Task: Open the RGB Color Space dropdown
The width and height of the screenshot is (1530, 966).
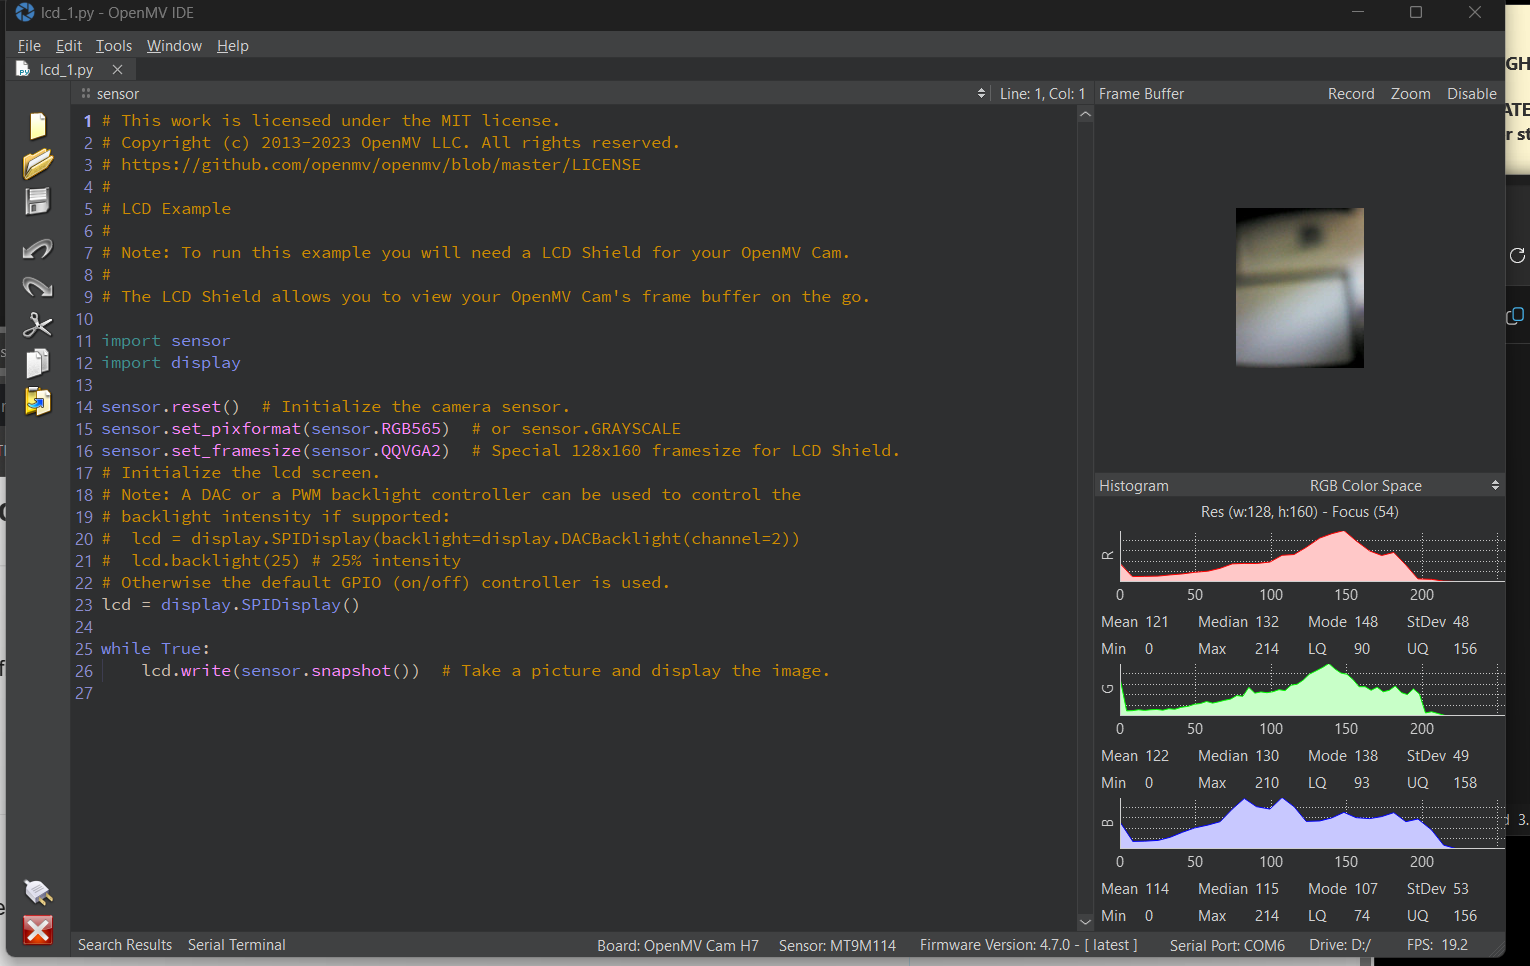Action: tap(1404, 485)
